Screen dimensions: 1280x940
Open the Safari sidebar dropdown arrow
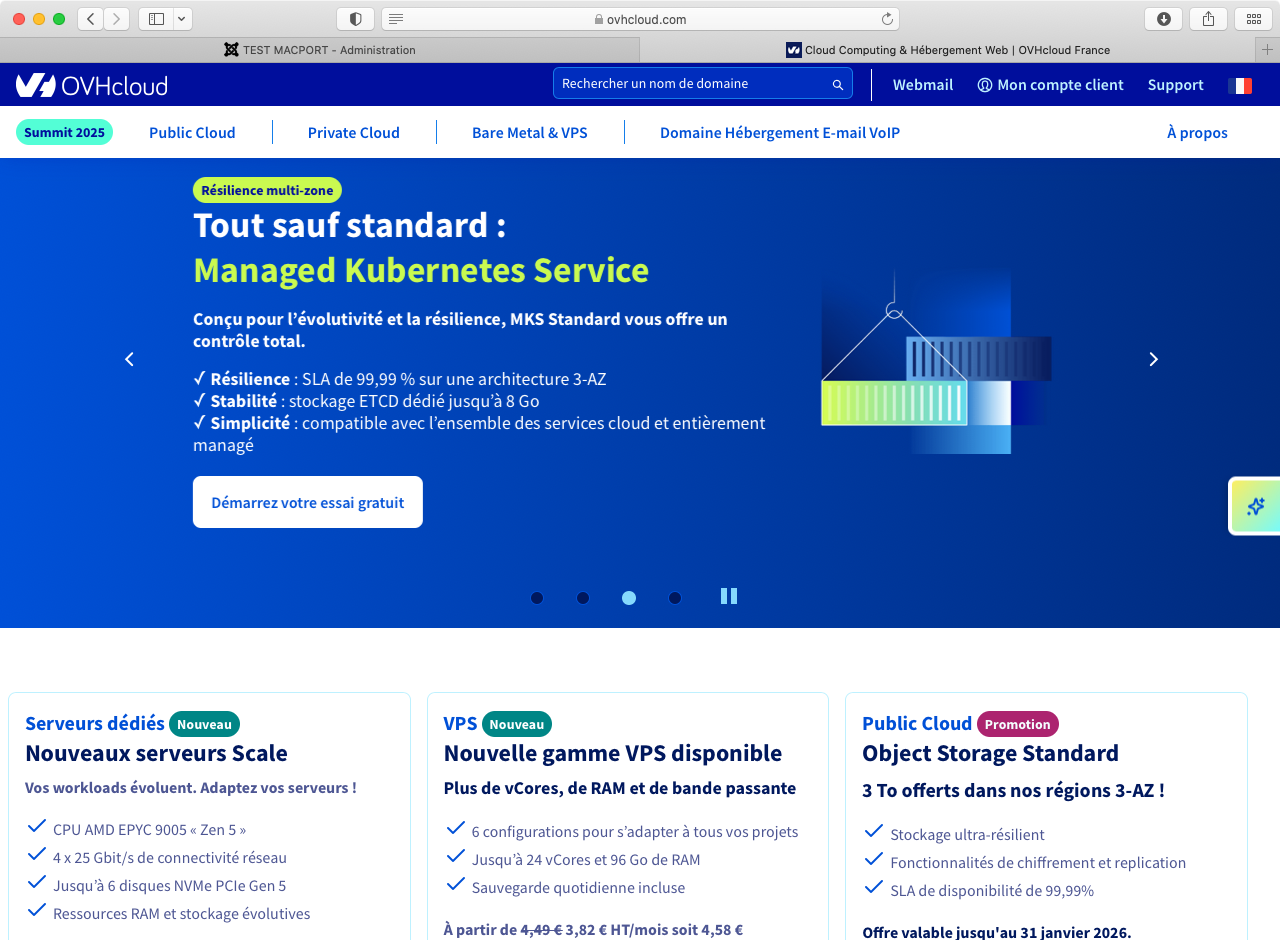click(x=181, y=19)
